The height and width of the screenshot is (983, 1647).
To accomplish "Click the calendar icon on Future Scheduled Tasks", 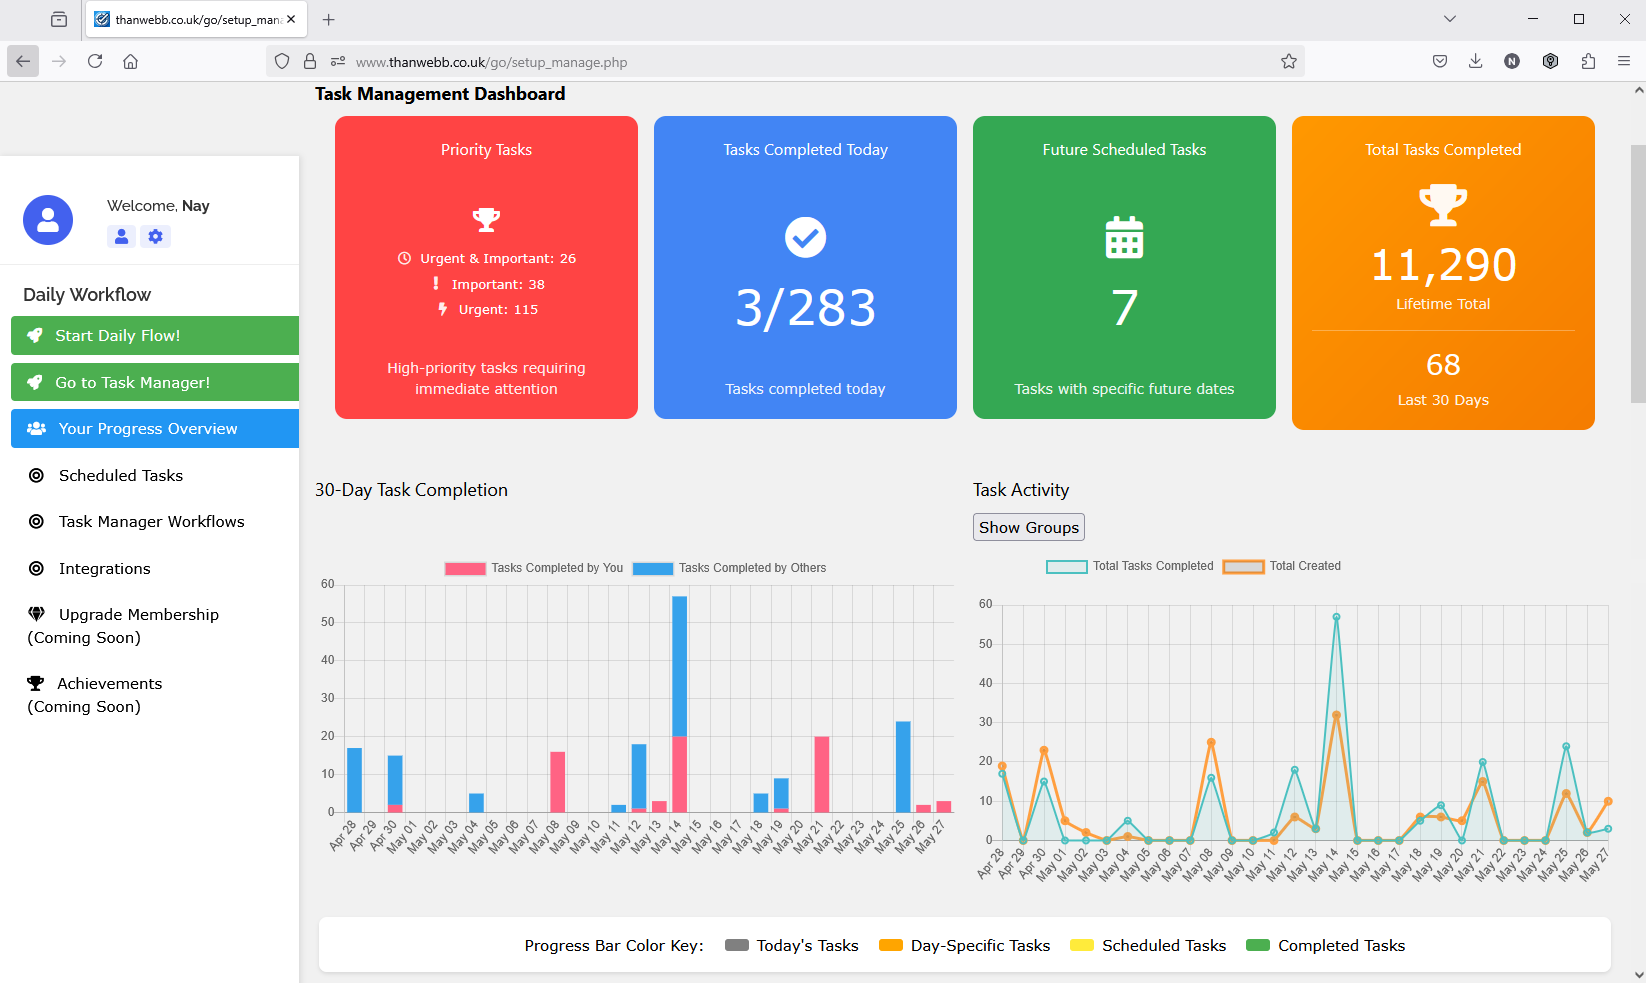I will click(1123, 238).
